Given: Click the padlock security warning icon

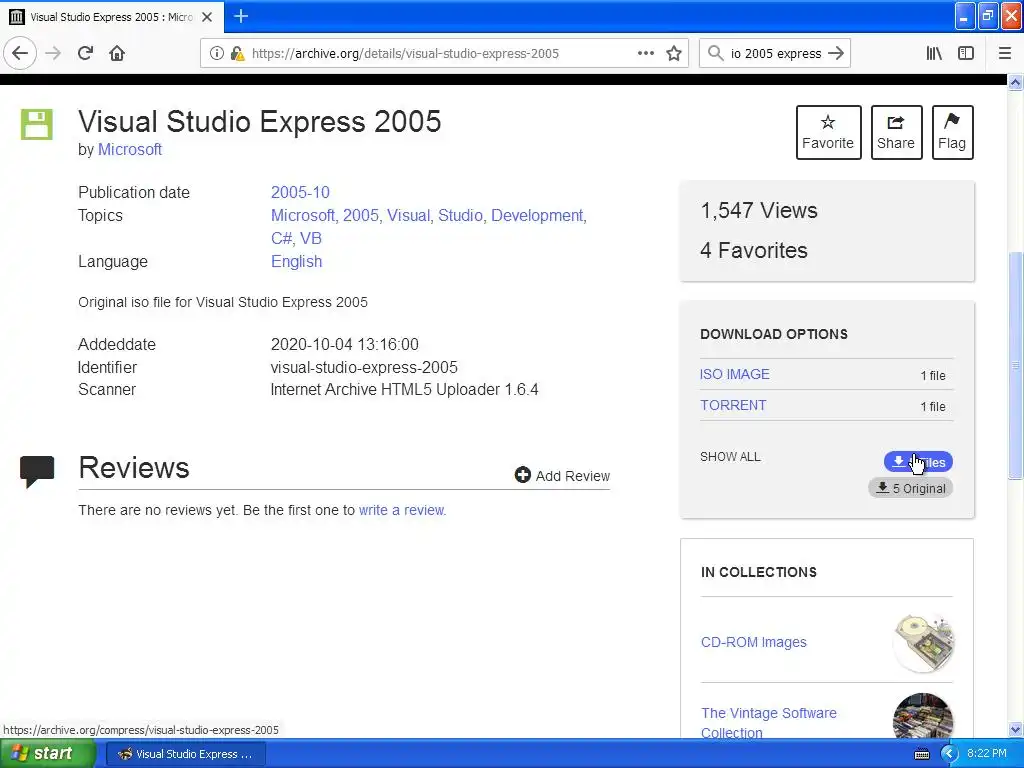Looking at the screenshot, I should pyautogui.click(x=237, y=53).
